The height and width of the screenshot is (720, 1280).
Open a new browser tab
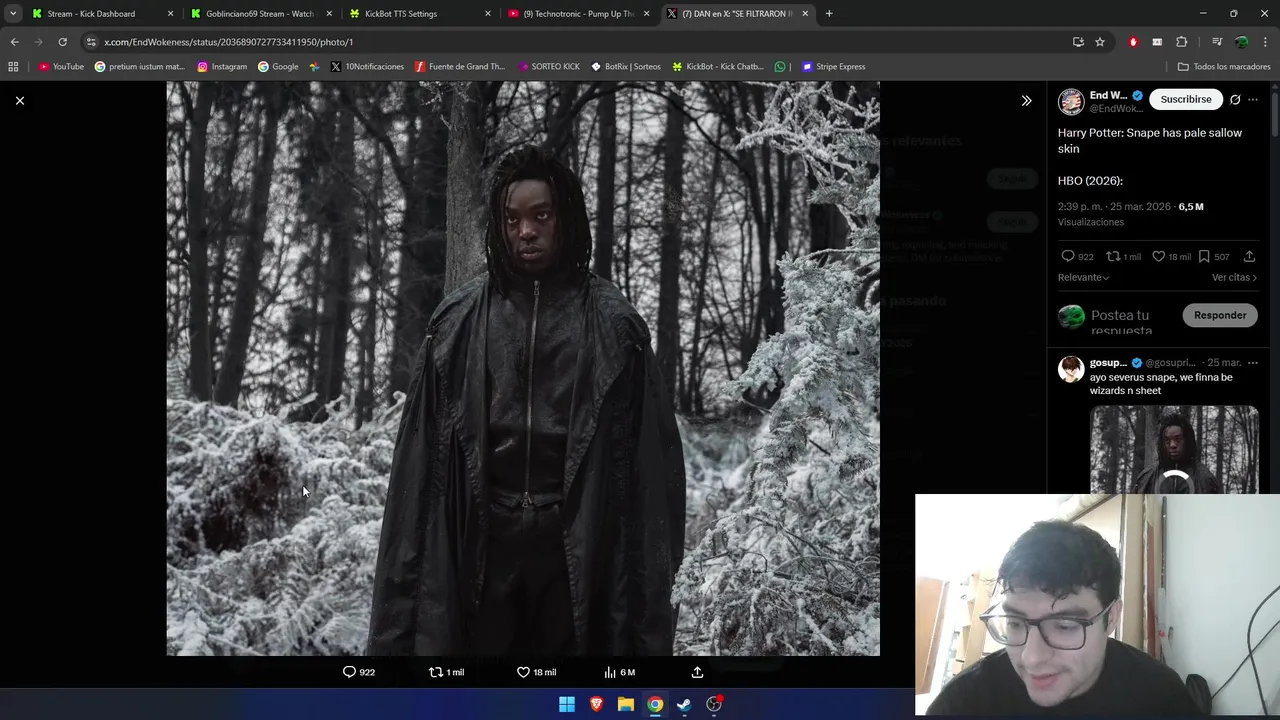pos(829,13)
